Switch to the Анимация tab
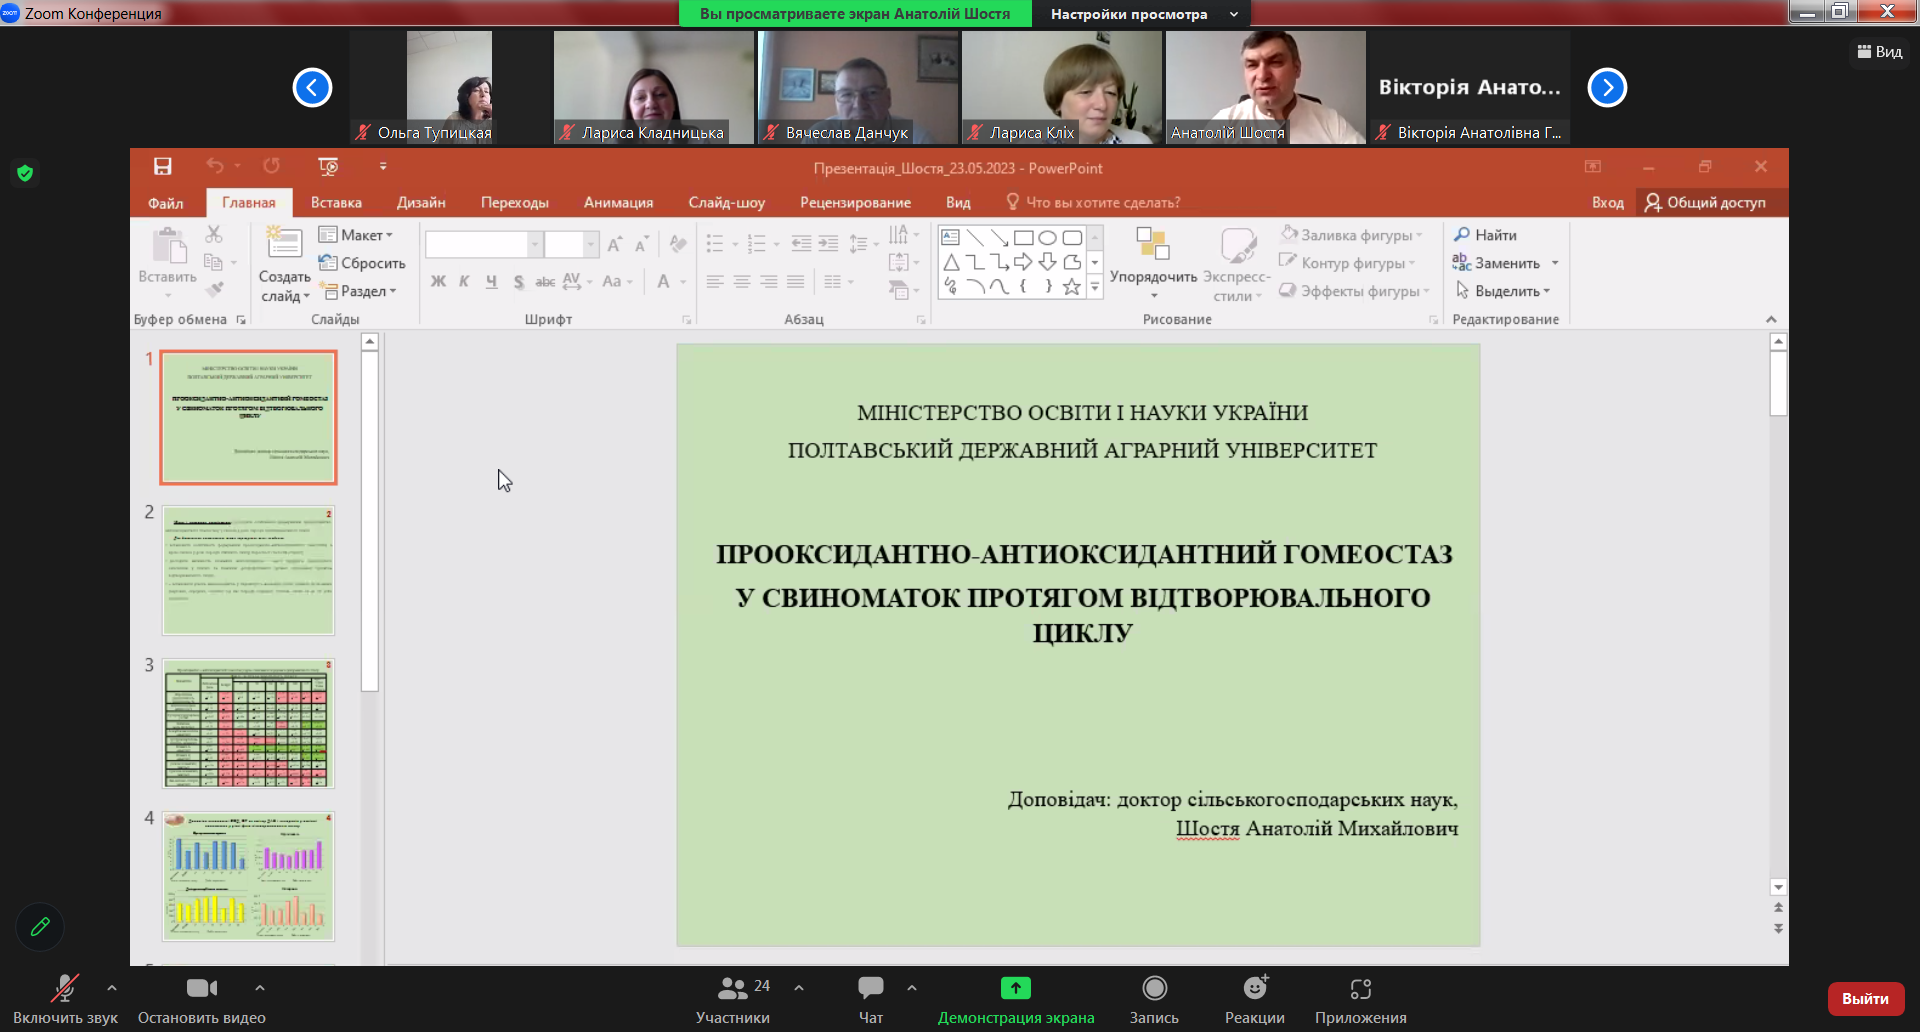This screenshot has width=1920, height=1032. (x=618, y=202)
